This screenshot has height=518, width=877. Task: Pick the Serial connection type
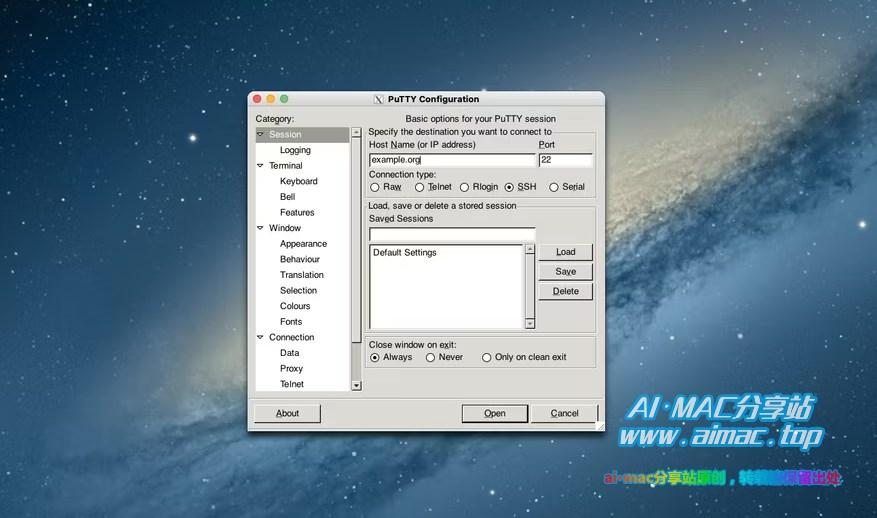[554, 187]
